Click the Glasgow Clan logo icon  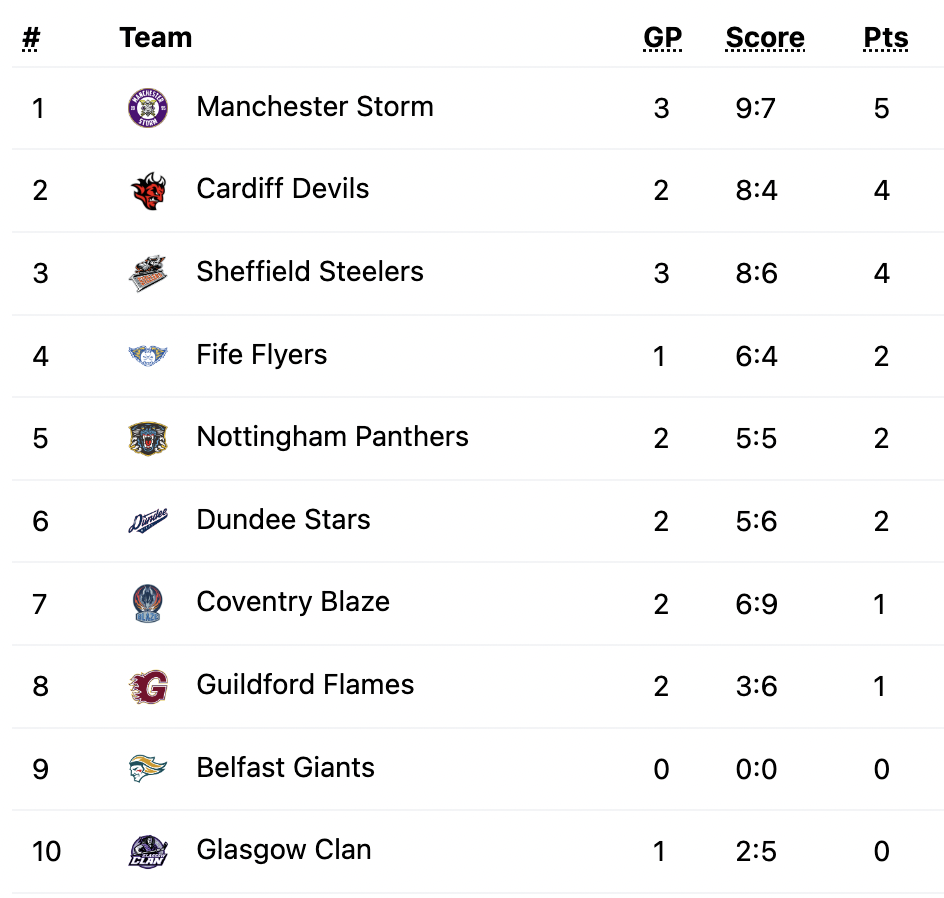[x=148, y=851]
